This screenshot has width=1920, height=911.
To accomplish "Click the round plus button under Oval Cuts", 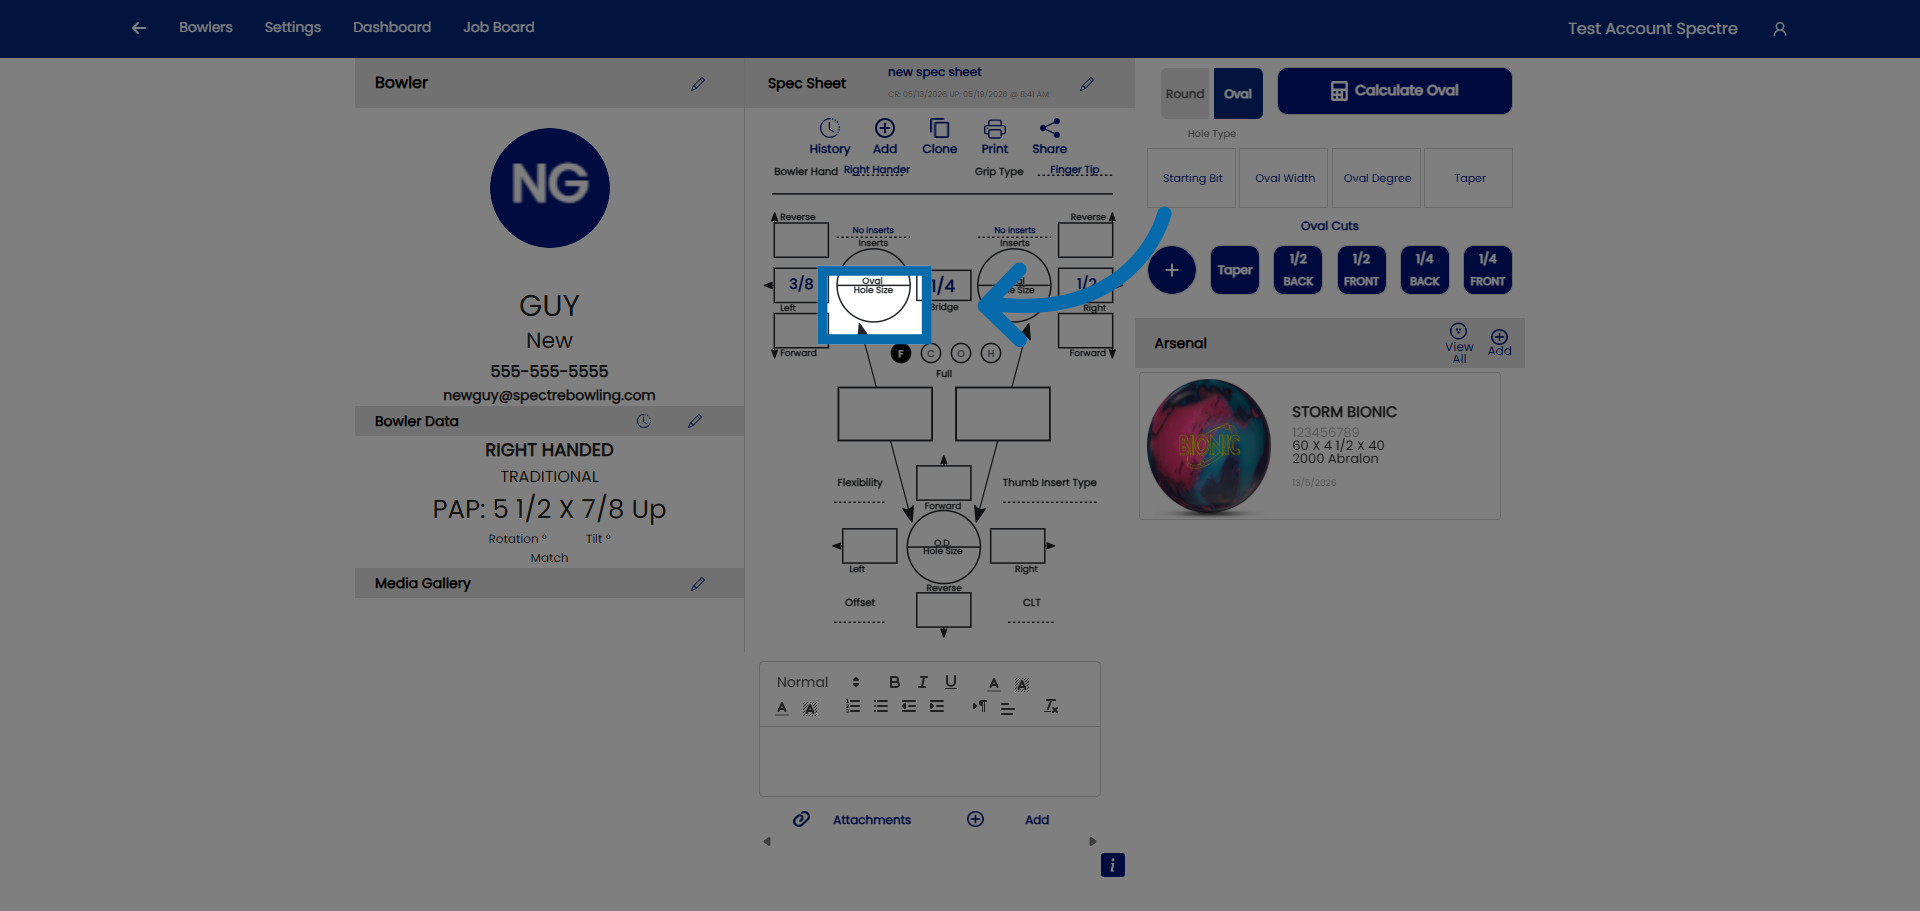I will click(1172, 270).
